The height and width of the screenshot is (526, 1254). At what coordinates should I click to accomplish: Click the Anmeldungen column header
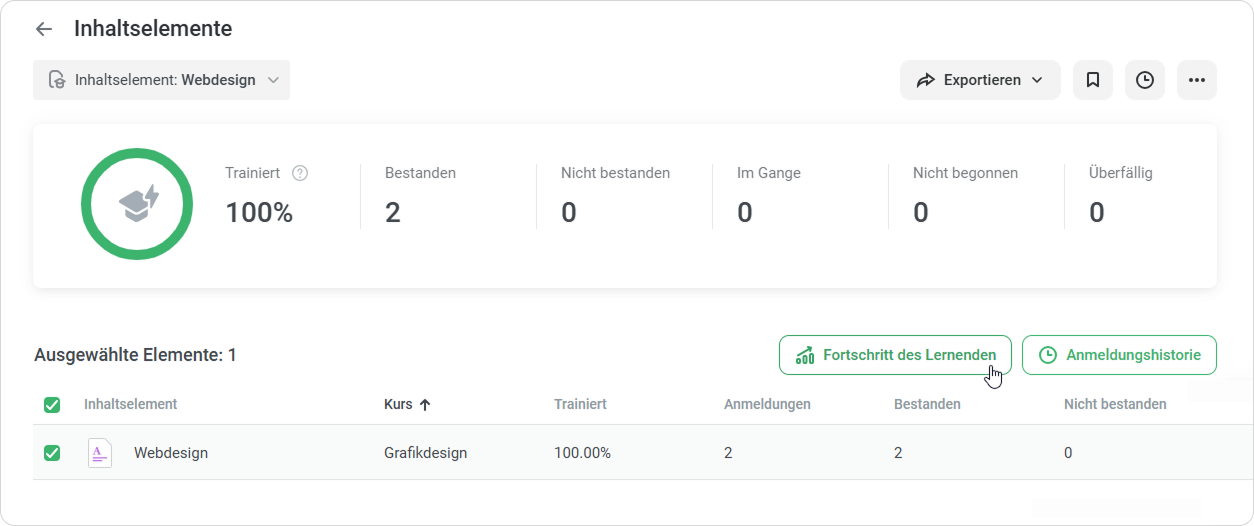tap(767, 404)
